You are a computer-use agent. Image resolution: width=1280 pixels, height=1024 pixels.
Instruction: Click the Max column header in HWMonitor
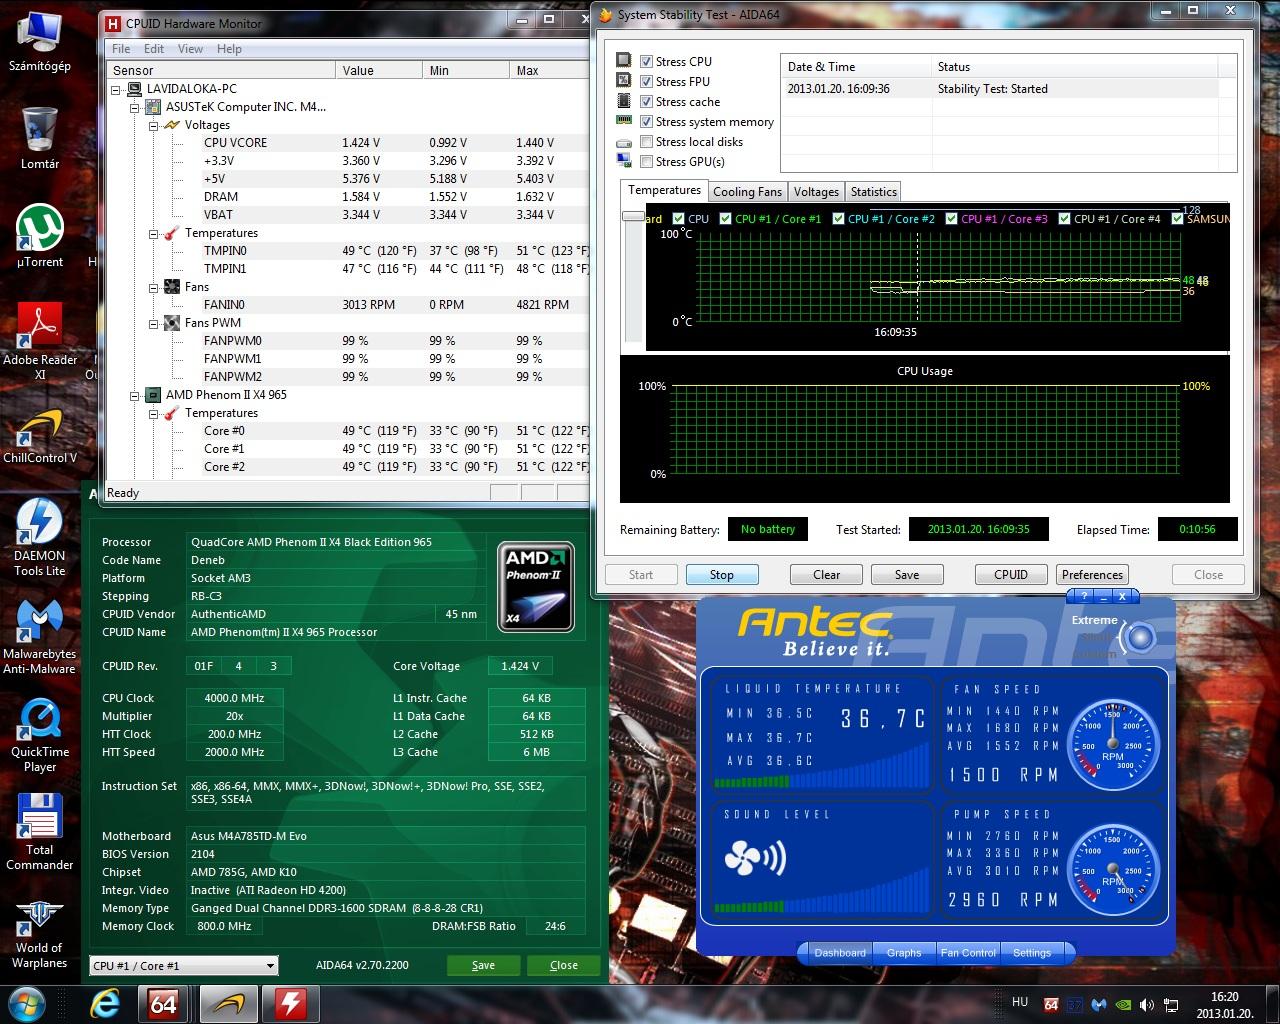(x=548, y=70)
